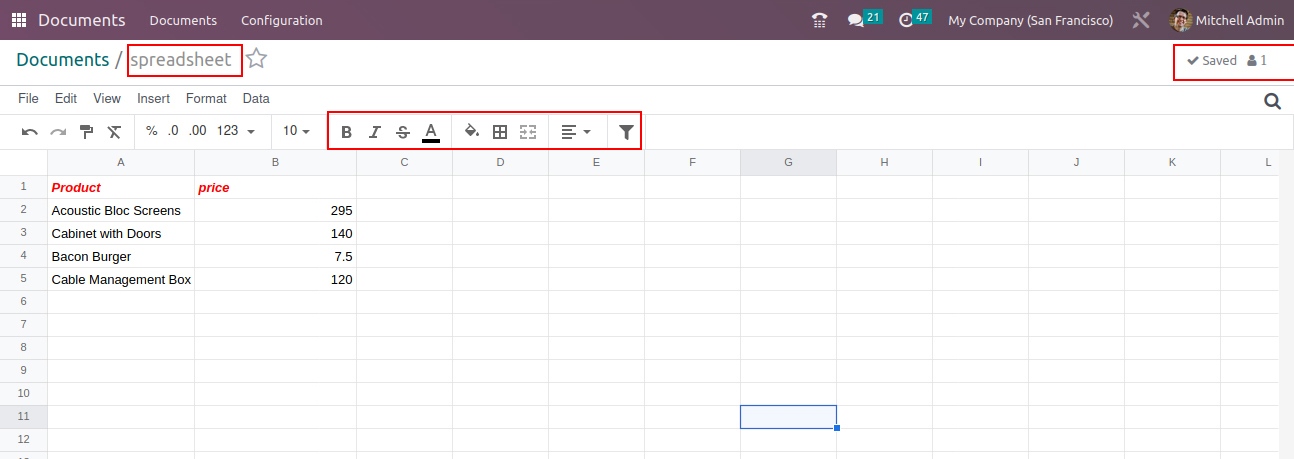
Task: Select row 11 header
Action: click(x=23, y=417)
